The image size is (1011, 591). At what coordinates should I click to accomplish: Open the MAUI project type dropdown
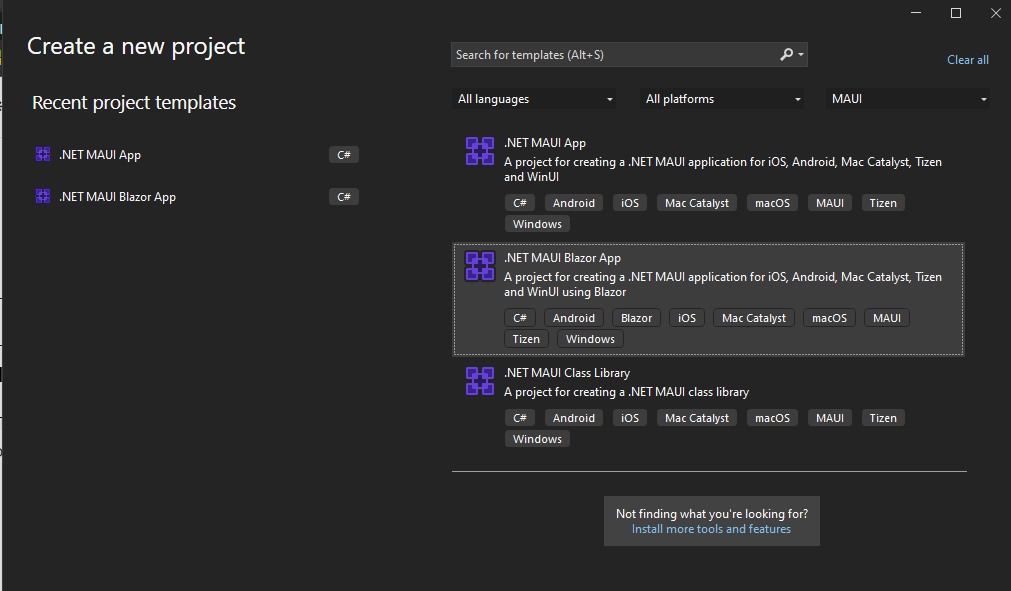pyautogui.click(x=909, y=99)
